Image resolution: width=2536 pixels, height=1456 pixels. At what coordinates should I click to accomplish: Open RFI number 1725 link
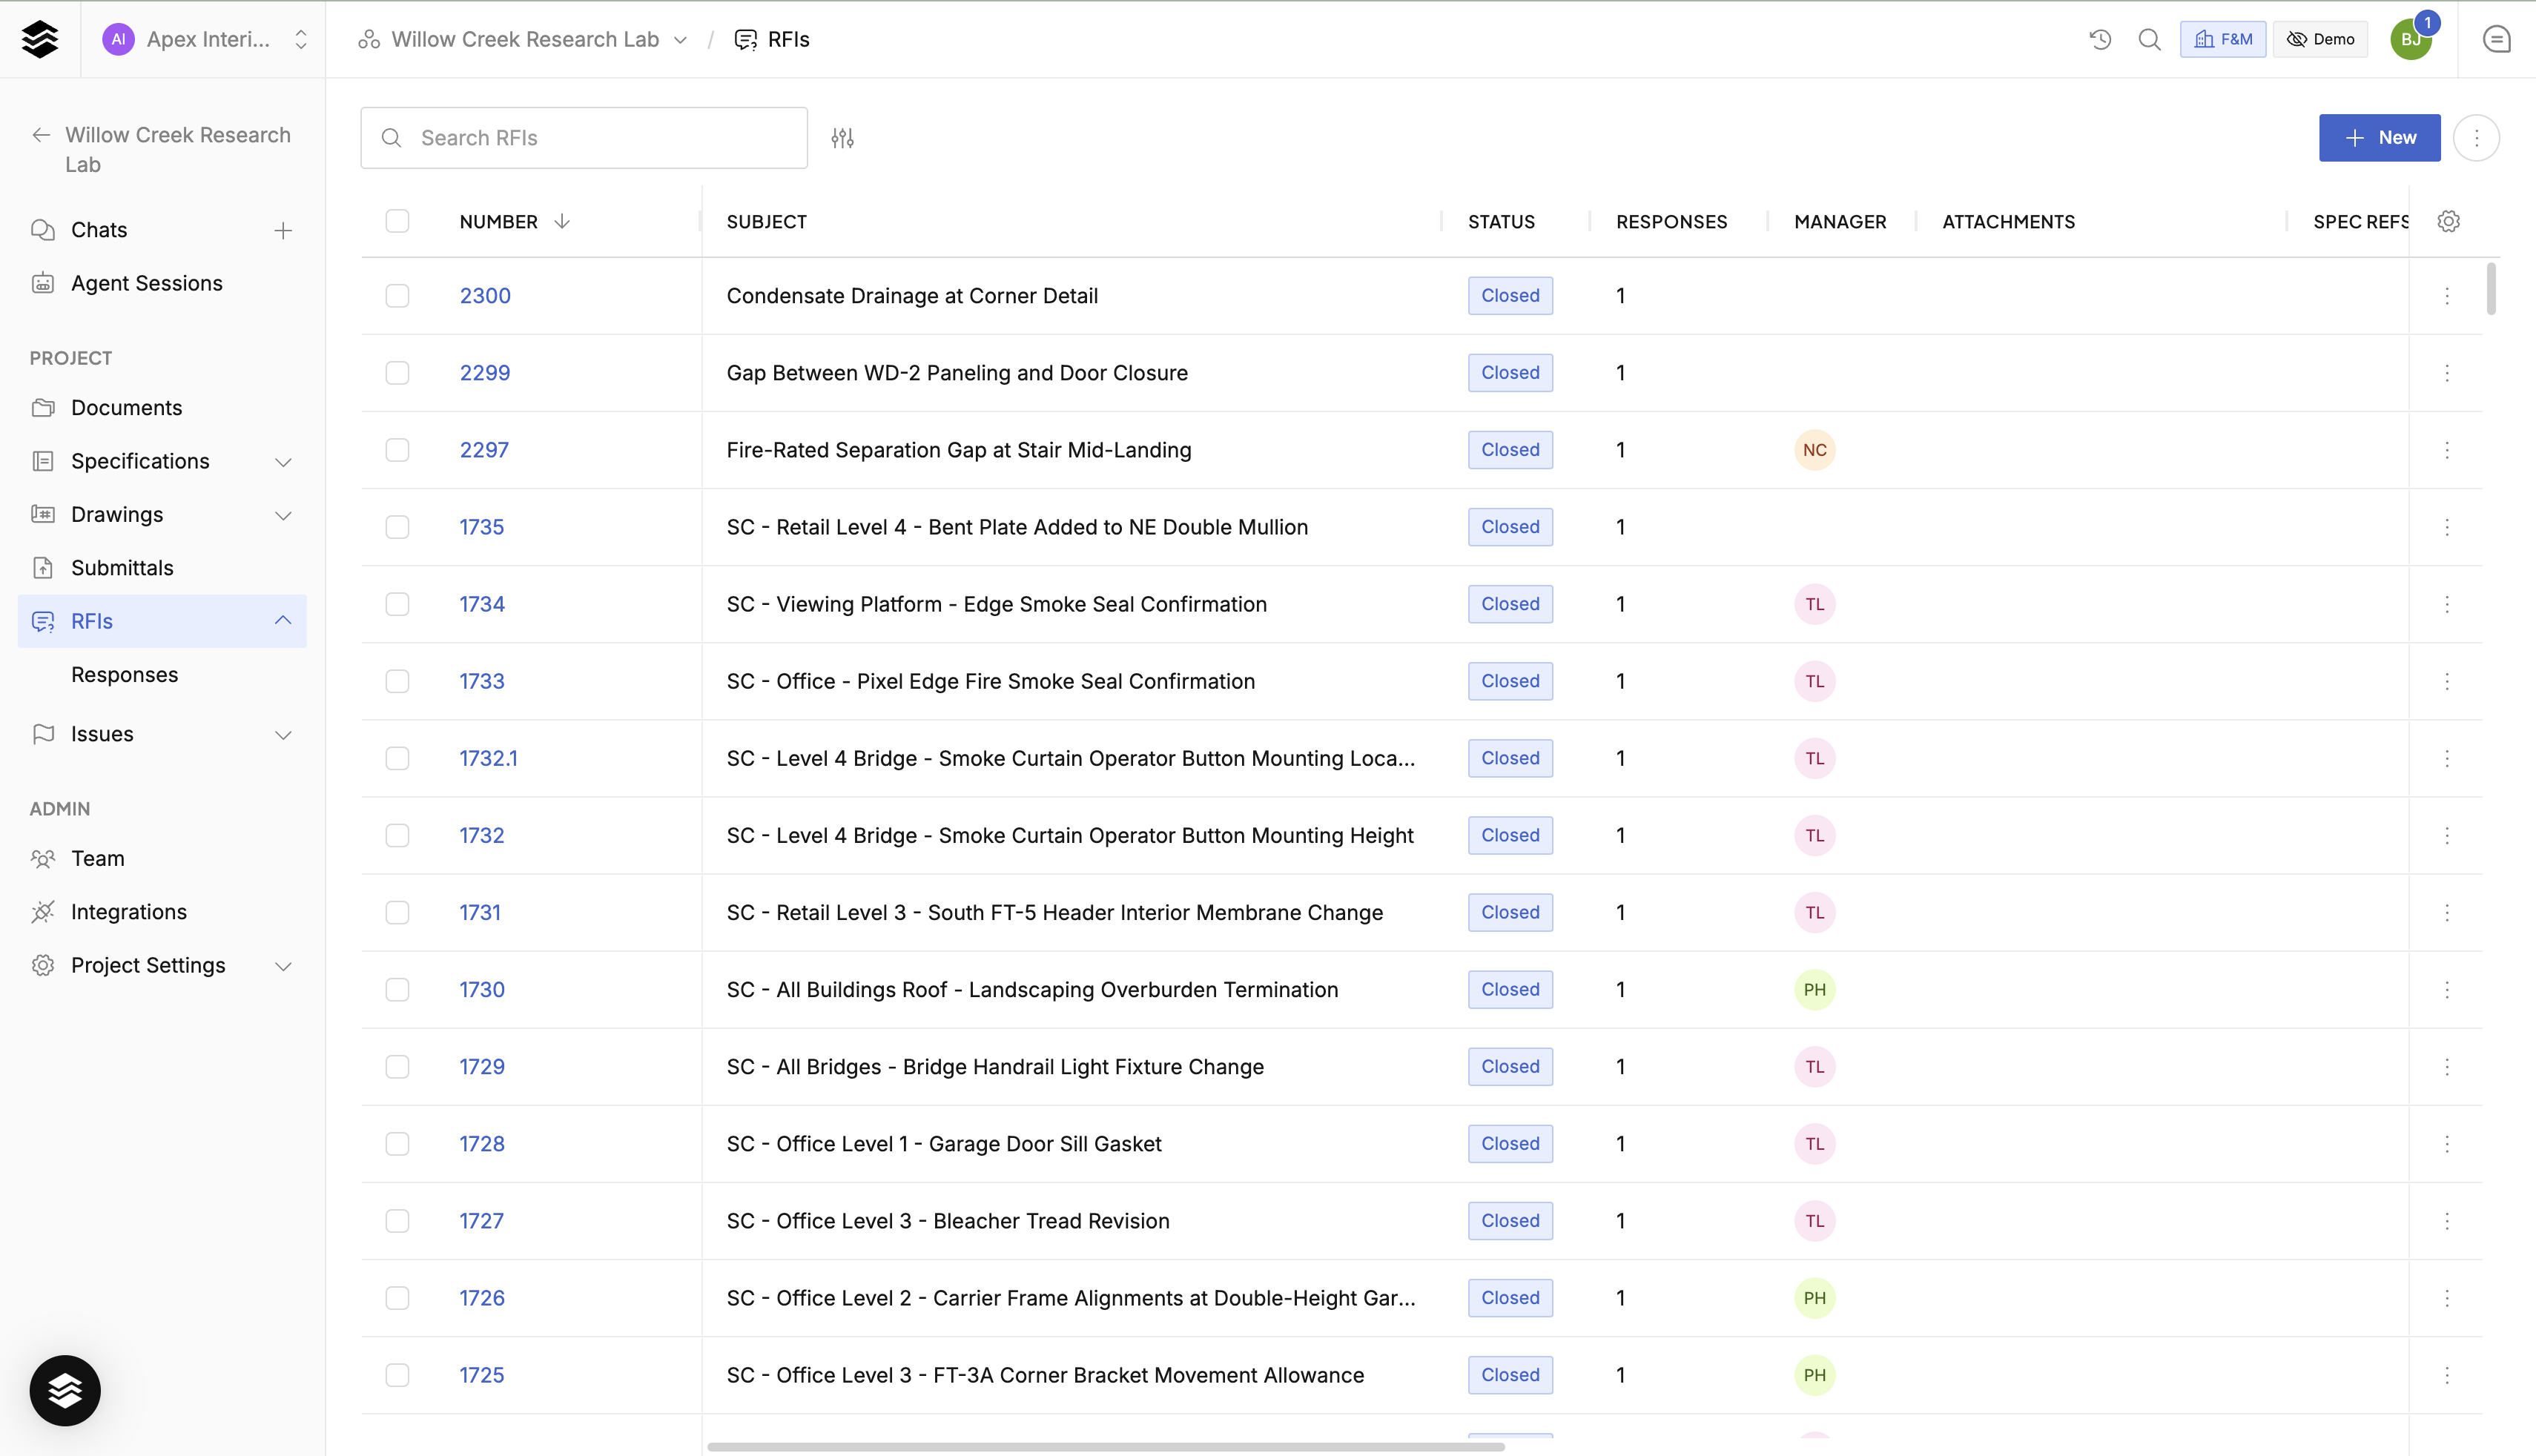[x=481, y=1375]
